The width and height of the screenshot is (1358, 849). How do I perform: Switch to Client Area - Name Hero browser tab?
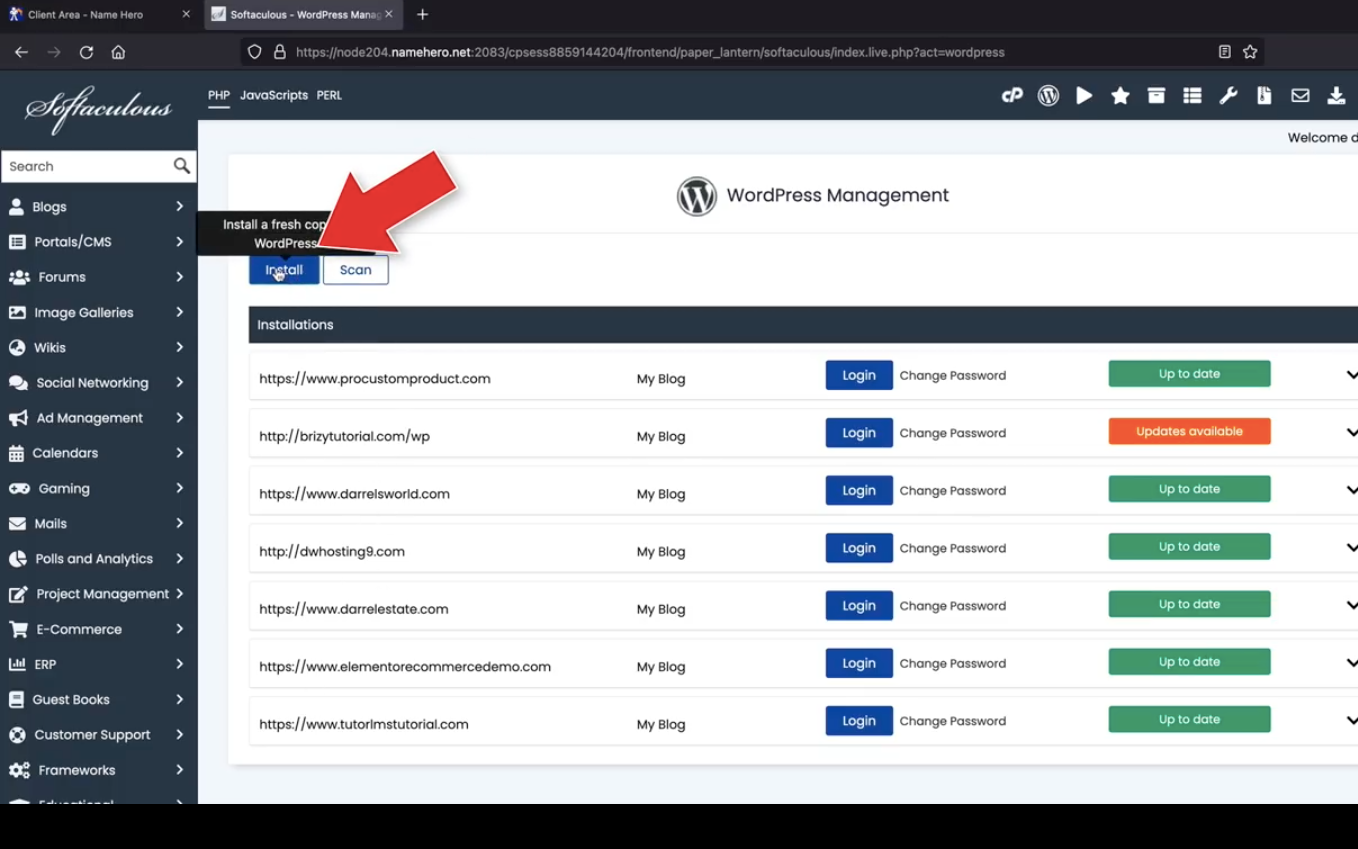coord(99,15)
